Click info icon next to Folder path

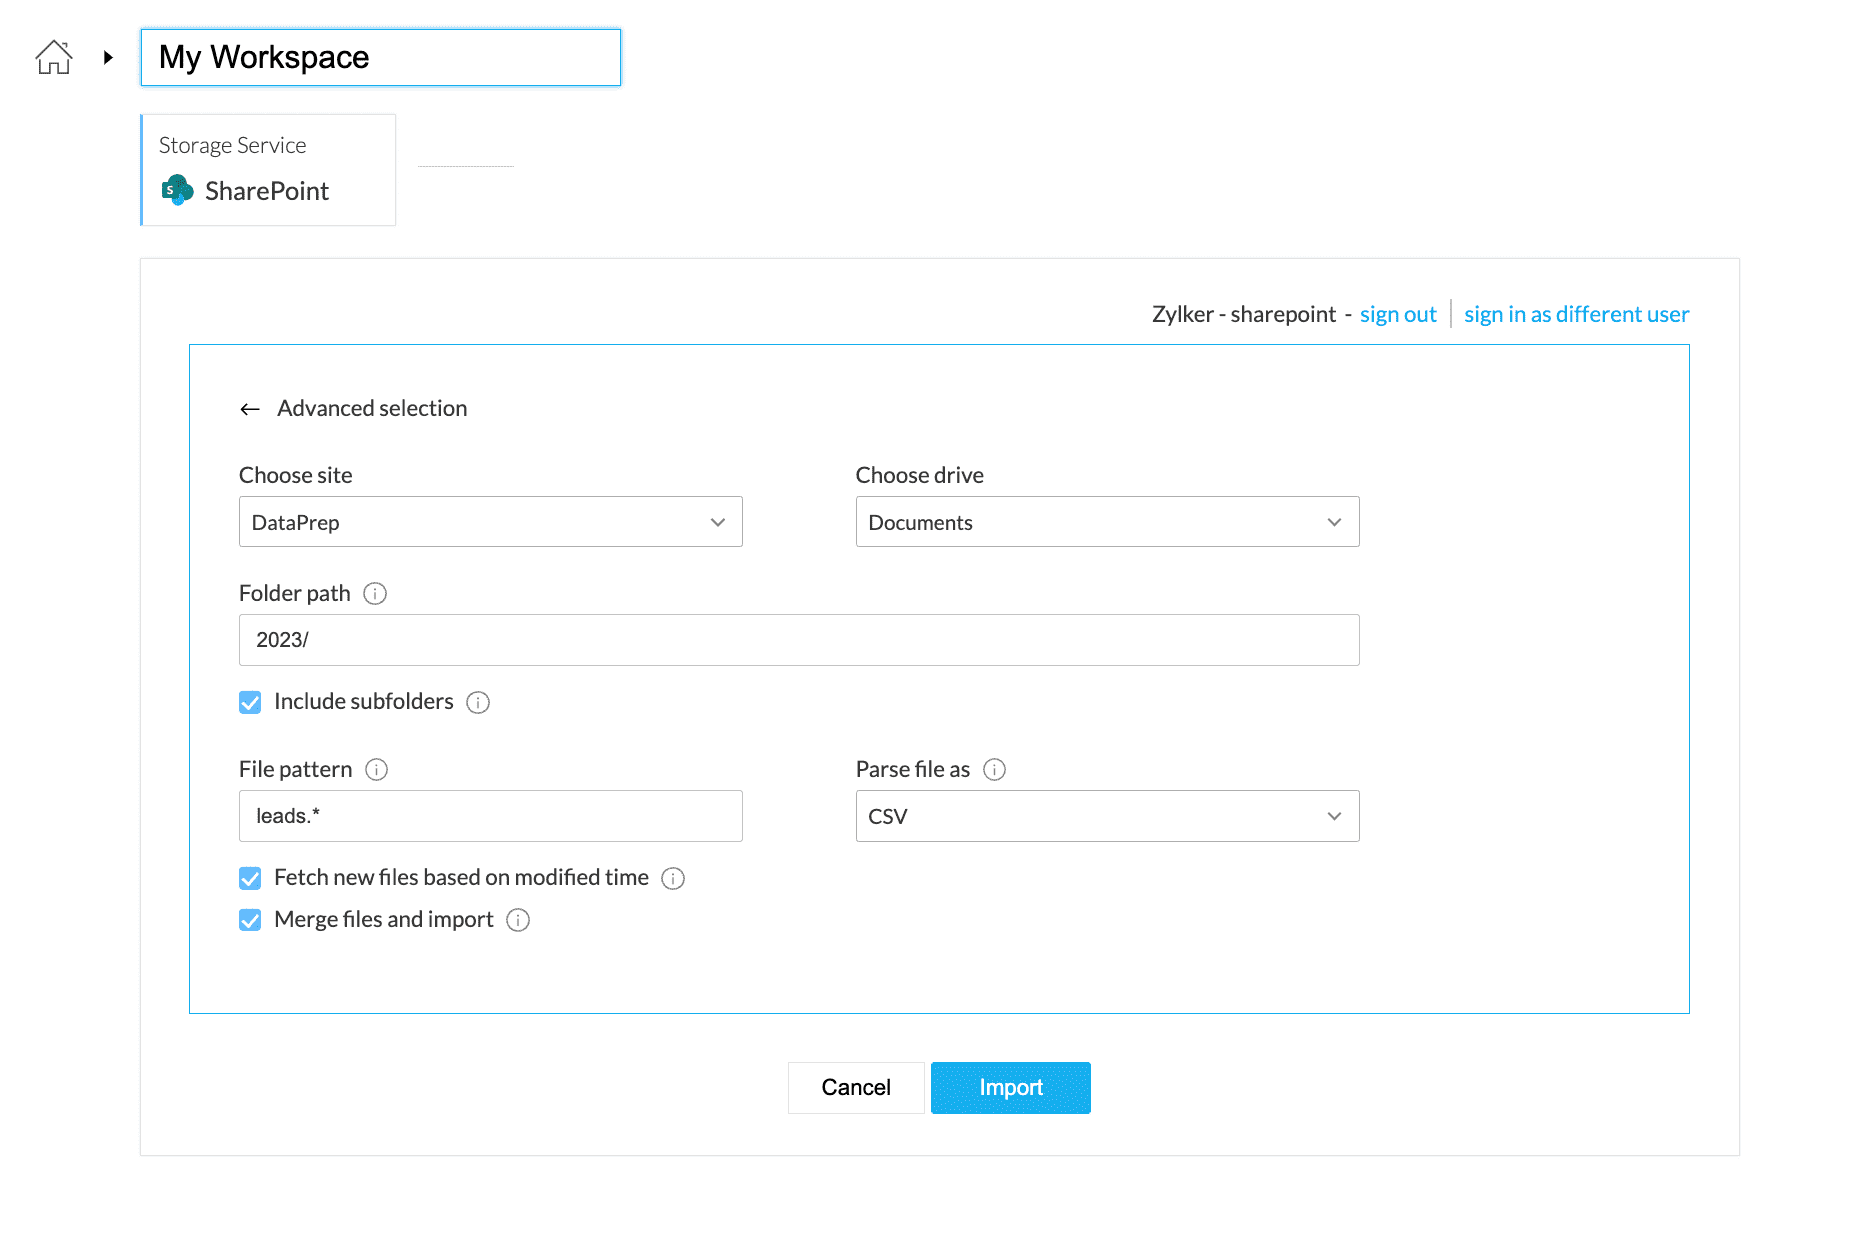[375, 594]
